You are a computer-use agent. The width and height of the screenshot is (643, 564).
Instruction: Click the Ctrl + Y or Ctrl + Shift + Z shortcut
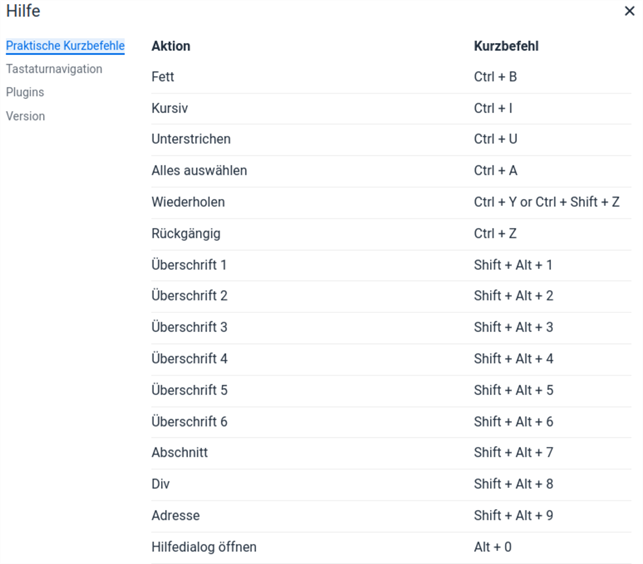(x=546, y=202)
